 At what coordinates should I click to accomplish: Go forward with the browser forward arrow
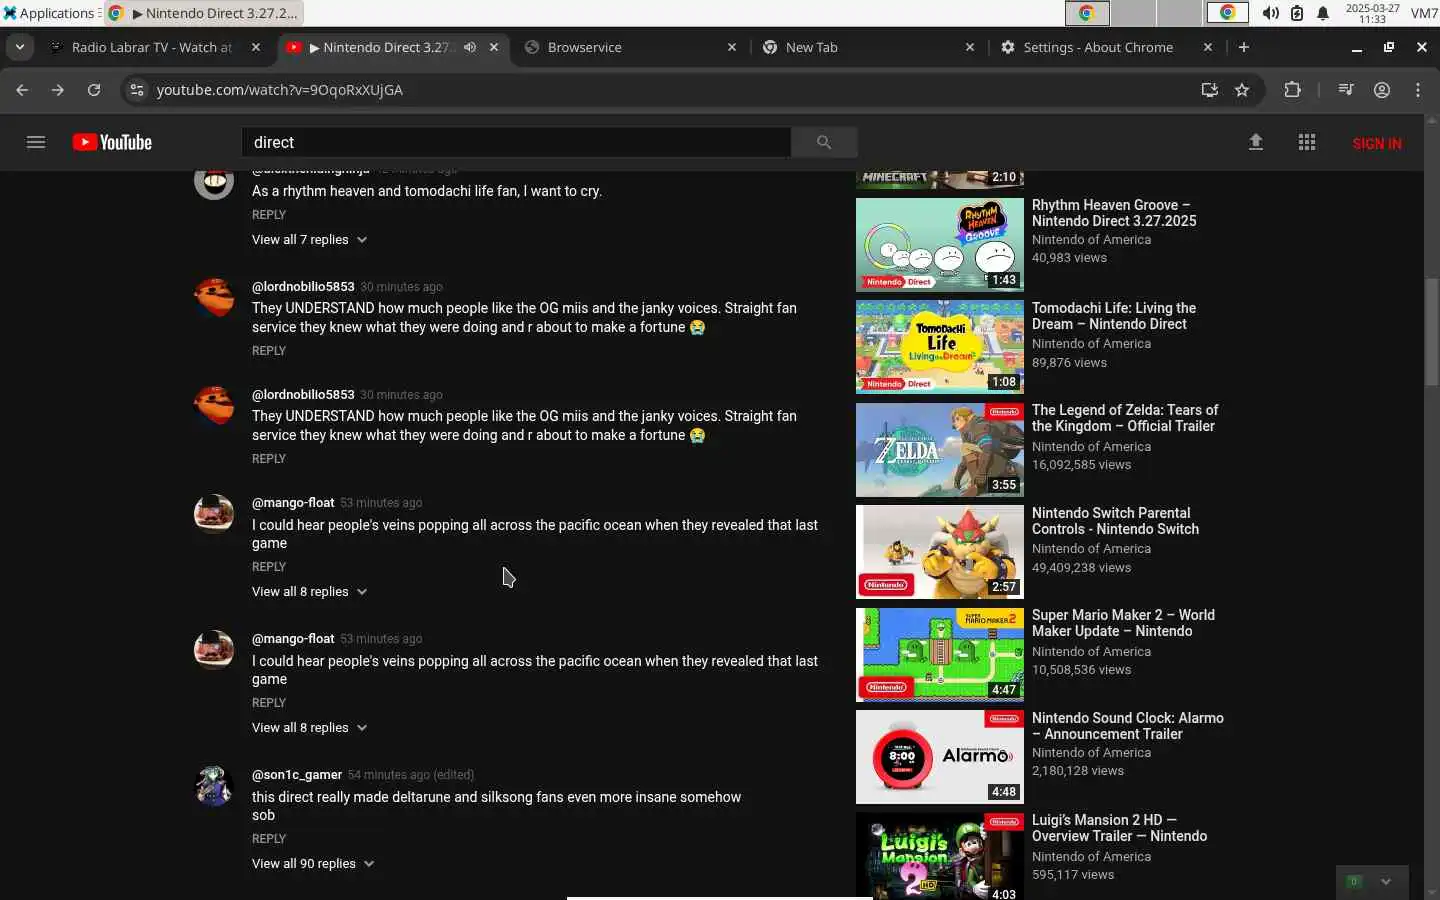[x=58, y=90]
